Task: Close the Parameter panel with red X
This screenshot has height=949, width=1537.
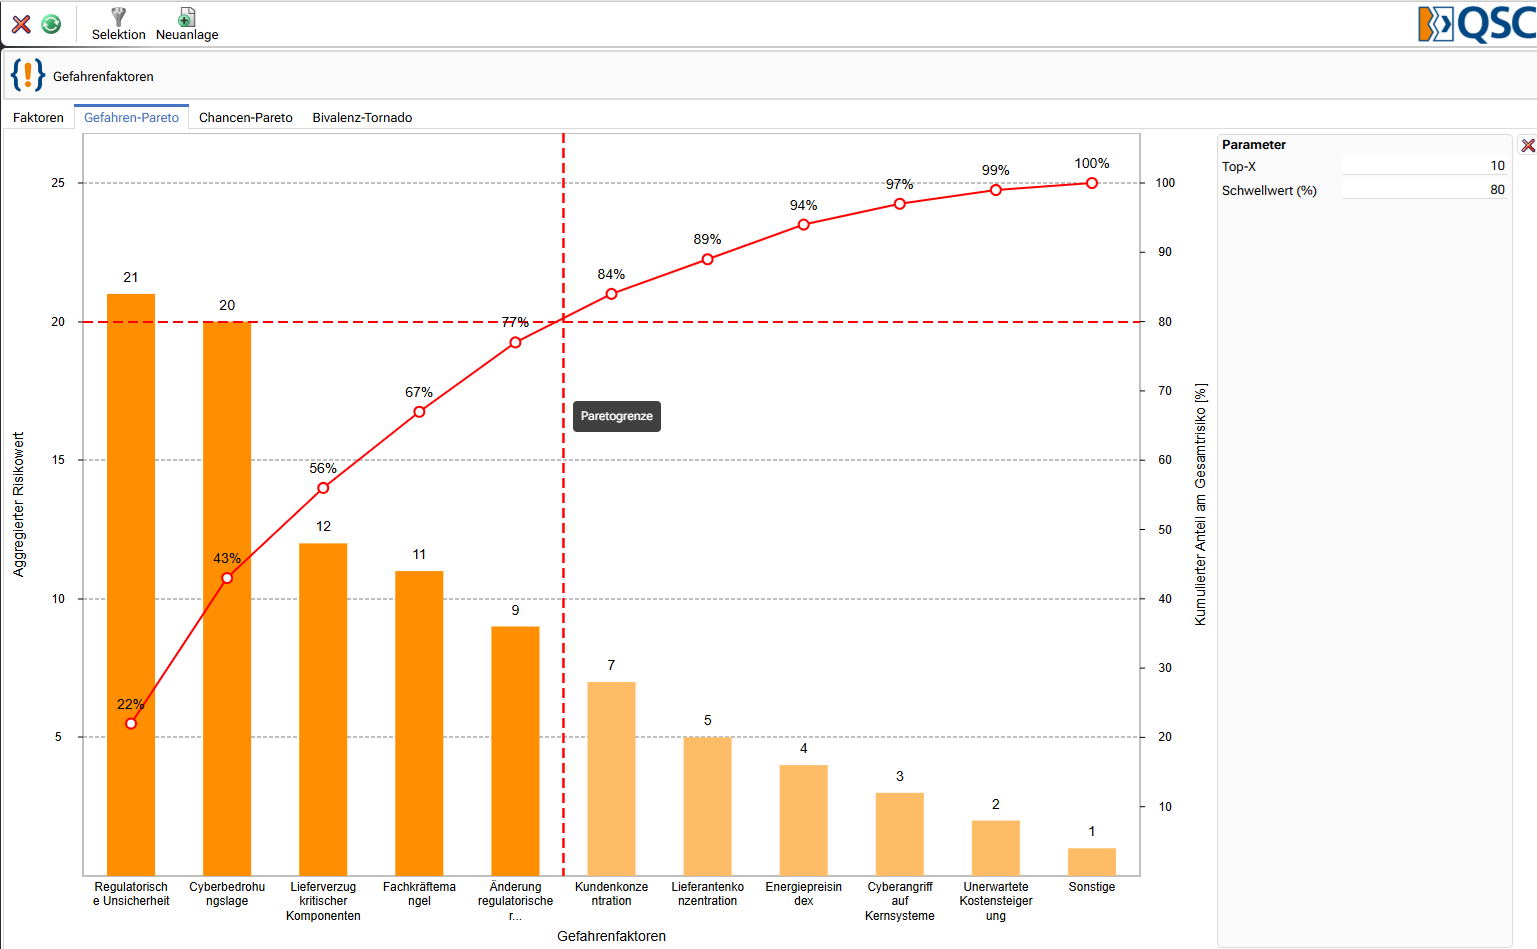Action: [x=1528, y=146]
